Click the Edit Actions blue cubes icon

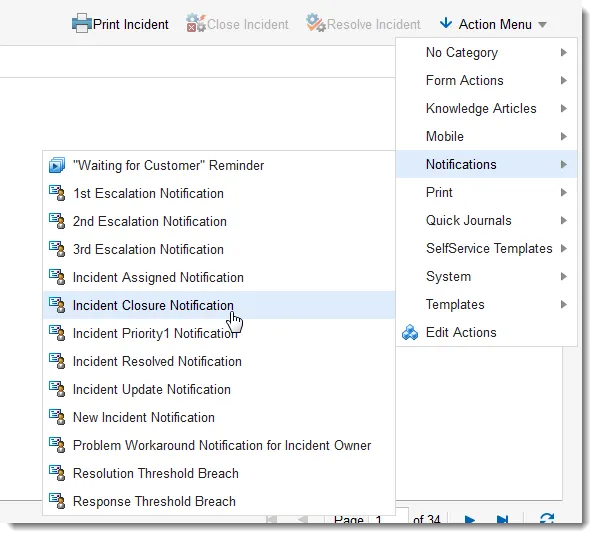click(x=410, y=333)
